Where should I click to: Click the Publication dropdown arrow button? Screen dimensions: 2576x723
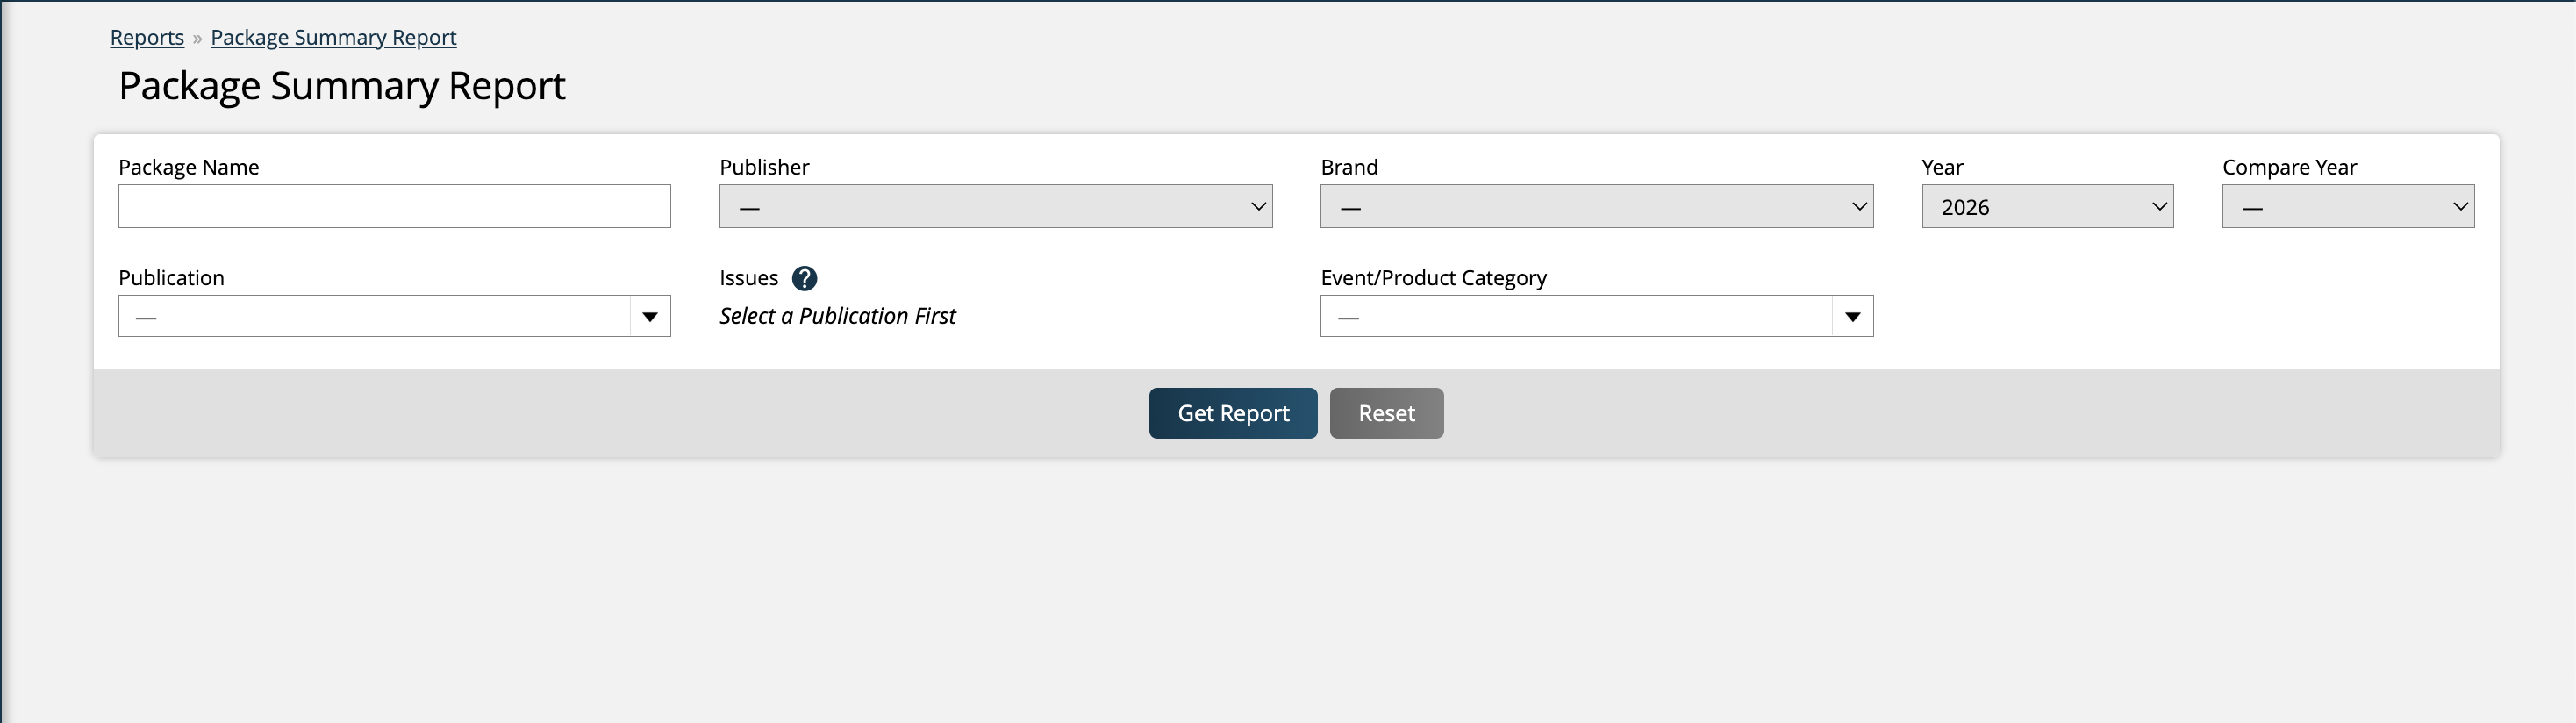click(x=650, y=316)
